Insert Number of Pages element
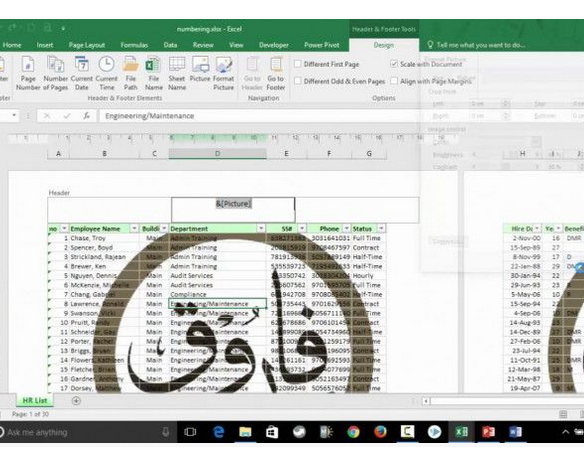The image size is (584, 449). [55, 73]
